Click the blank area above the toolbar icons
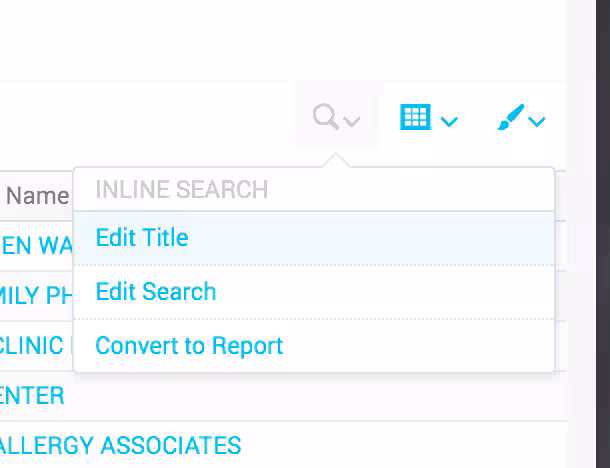610x468 pixels. [x=300, y=40]
